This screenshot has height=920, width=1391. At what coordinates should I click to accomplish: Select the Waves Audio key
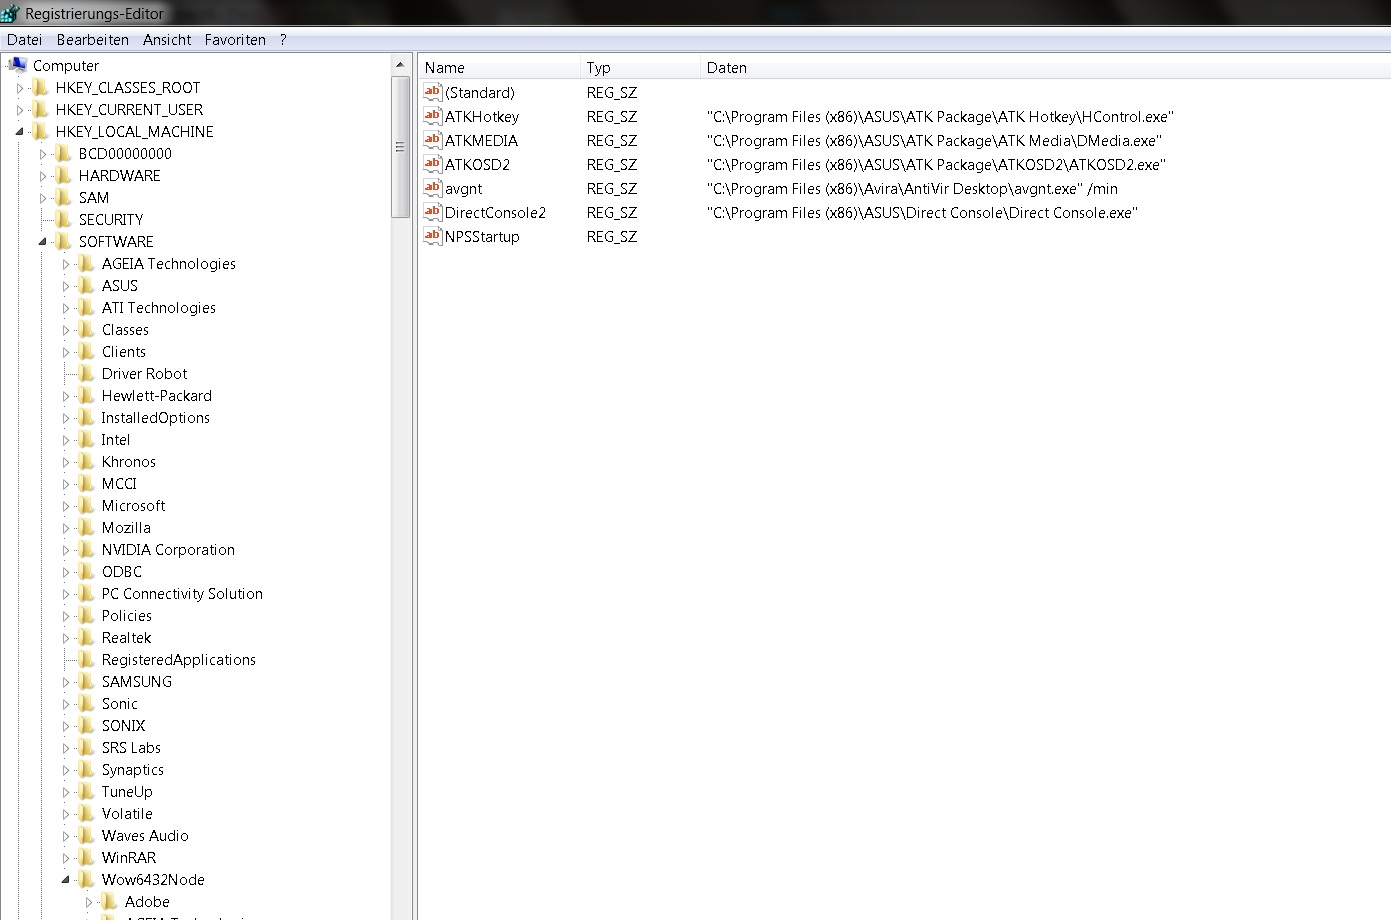pos(144,835)
